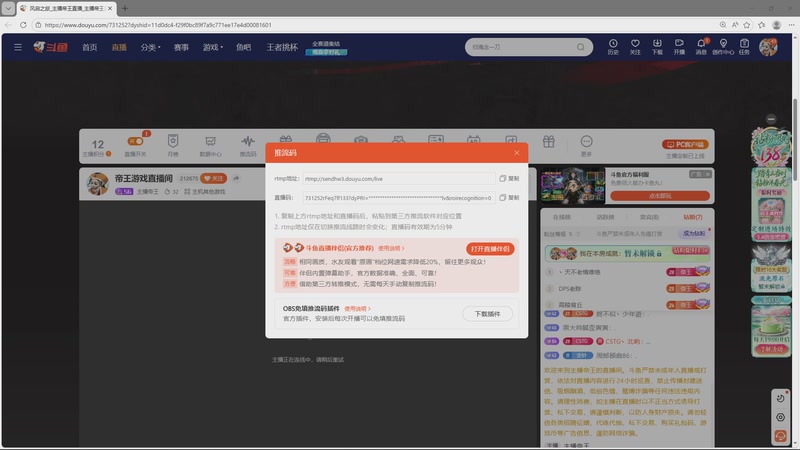The width and height of the screenshot is (800, 450).
Task: Click the gift box icon in streamer toolbar
Action: click(x=548, y=142)
